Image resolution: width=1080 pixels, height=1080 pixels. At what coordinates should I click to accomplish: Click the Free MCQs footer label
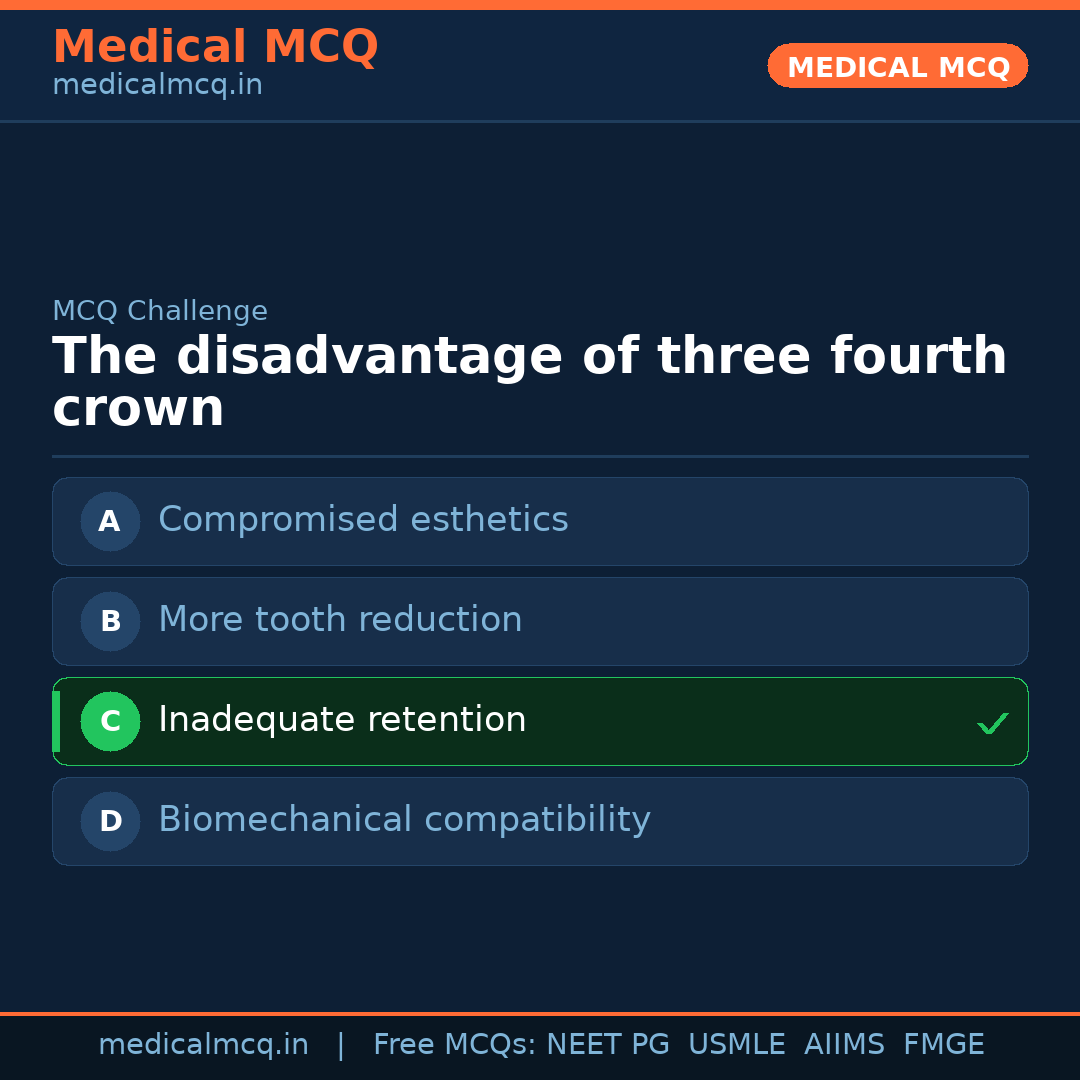[x=454, y=1045]
